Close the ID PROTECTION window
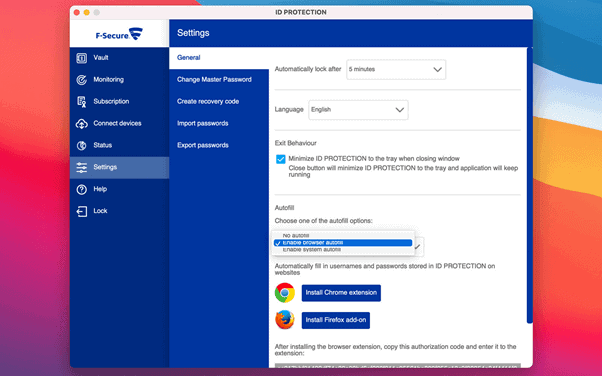602x376 pixels. pos(77,13)
